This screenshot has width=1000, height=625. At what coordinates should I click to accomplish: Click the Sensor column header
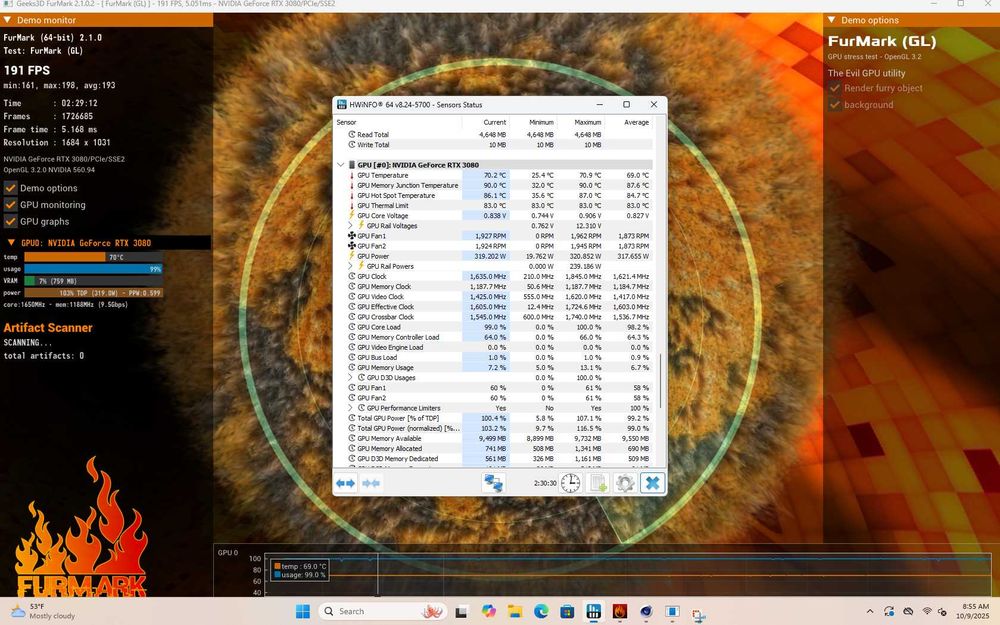click(346, 122)
